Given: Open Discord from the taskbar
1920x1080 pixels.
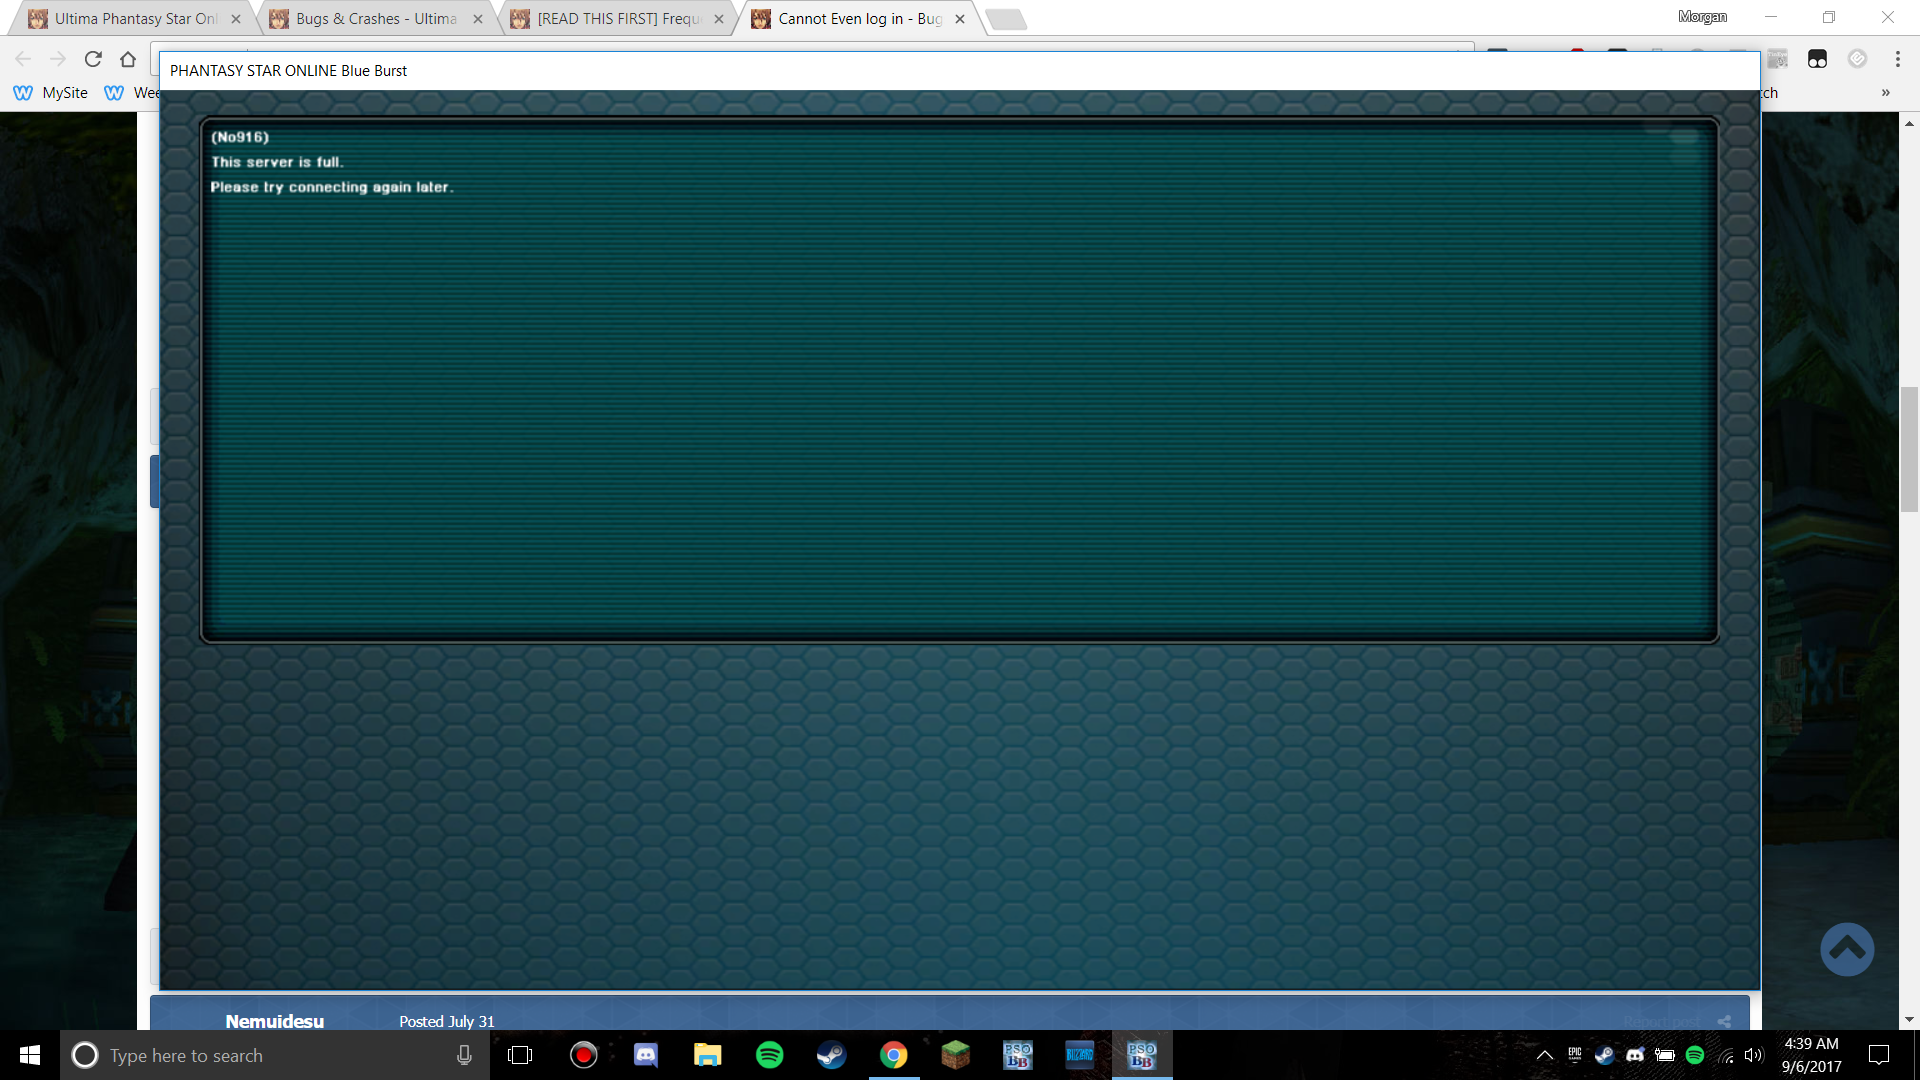Looking at the screenshot, I should tap(646, 1055).
